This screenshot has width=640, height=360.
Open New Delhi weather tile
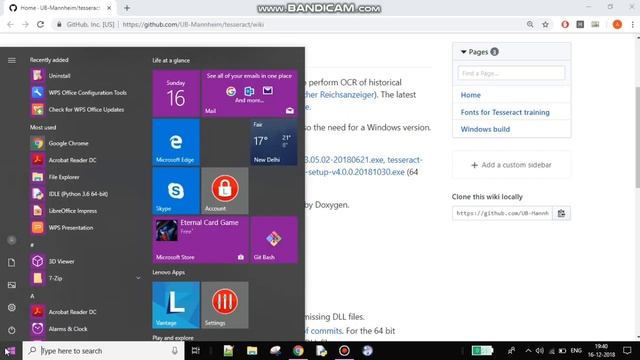click(274, 142)
